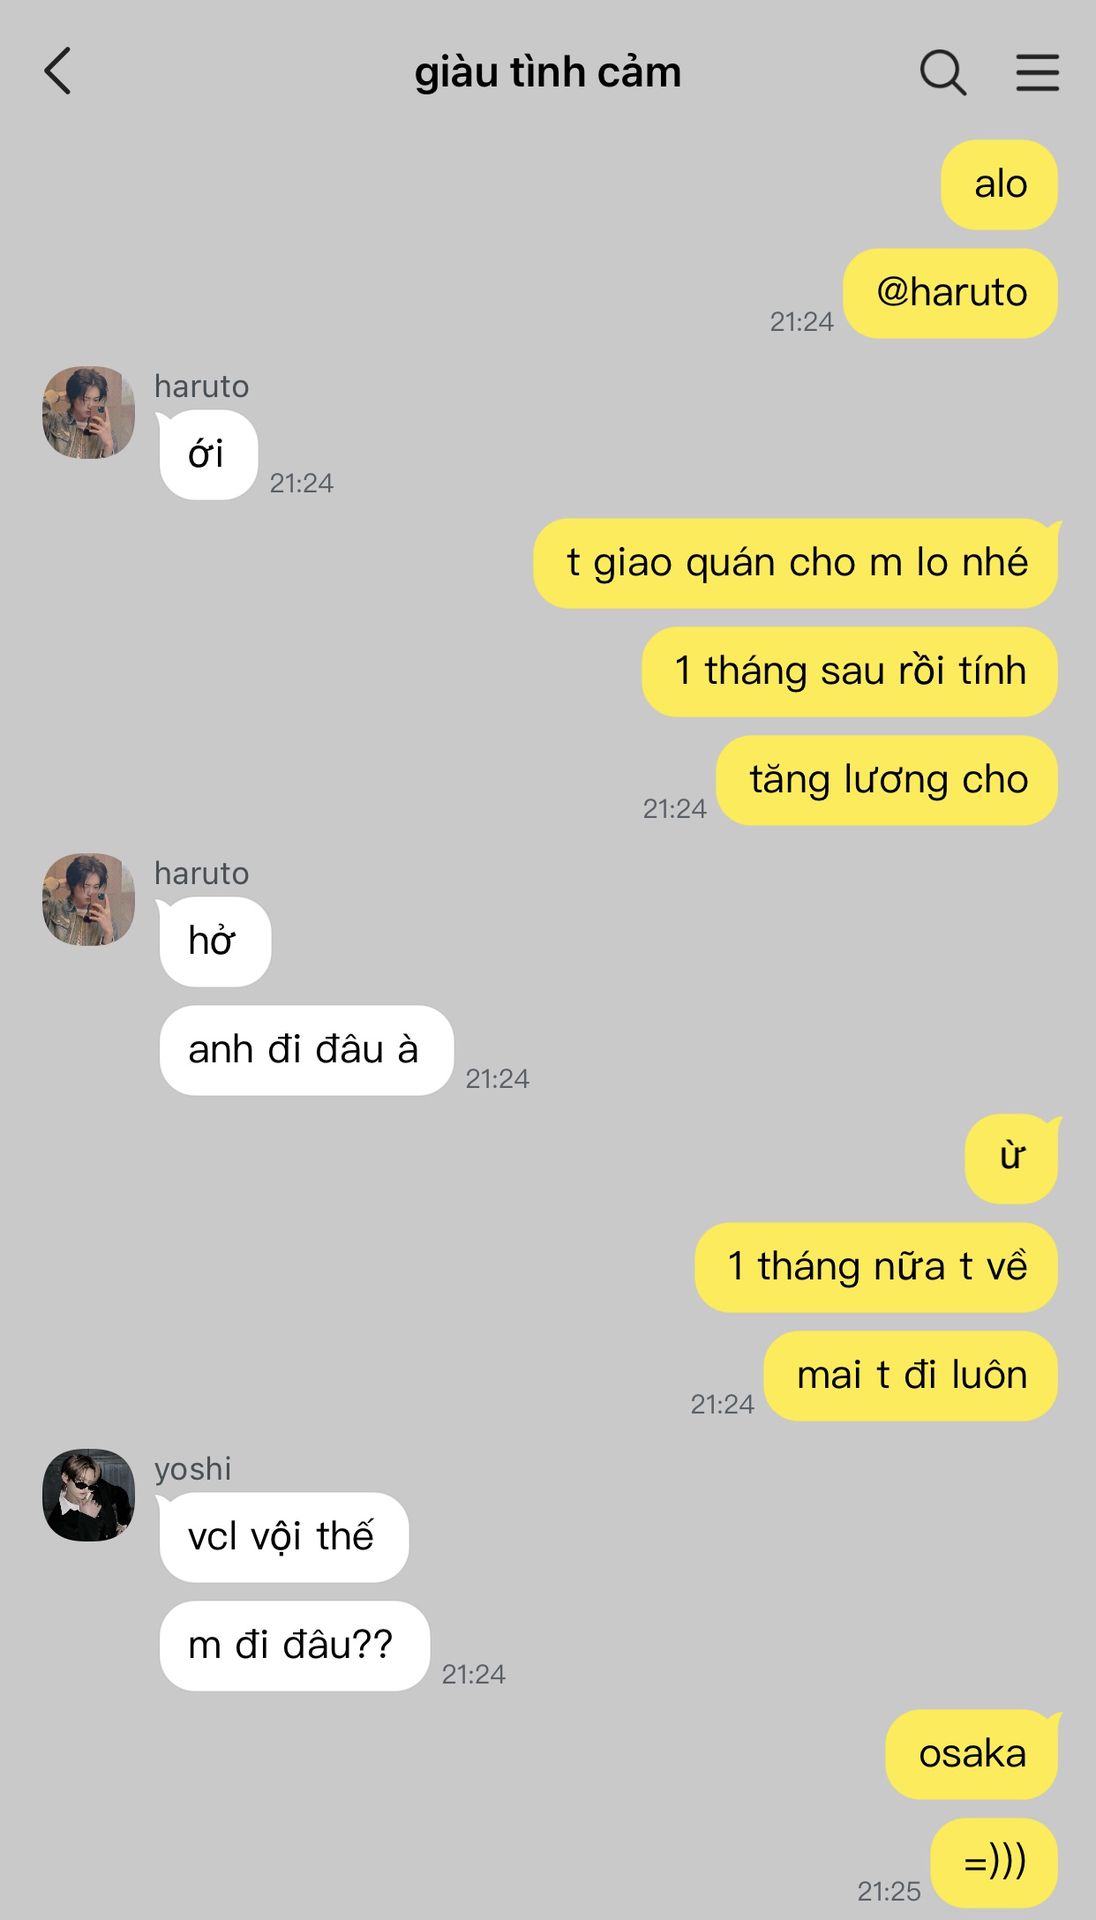Open the hamburger chat menu
Viewport: 1096px width, 1920px height.
click(x=1037, y=73)
